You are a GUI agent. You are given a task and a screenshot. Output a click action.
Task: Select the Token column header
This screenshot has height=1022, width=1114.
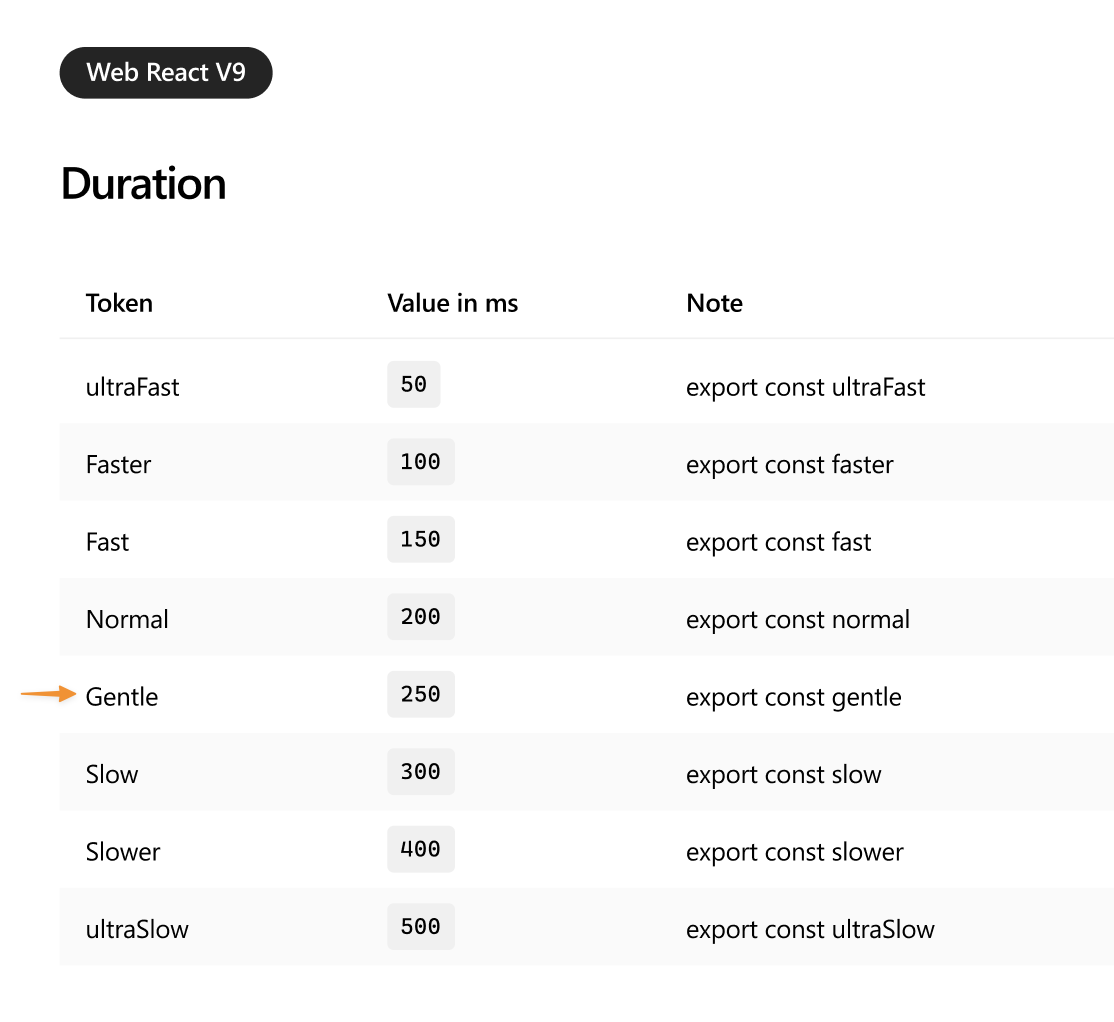coord(119,303)
